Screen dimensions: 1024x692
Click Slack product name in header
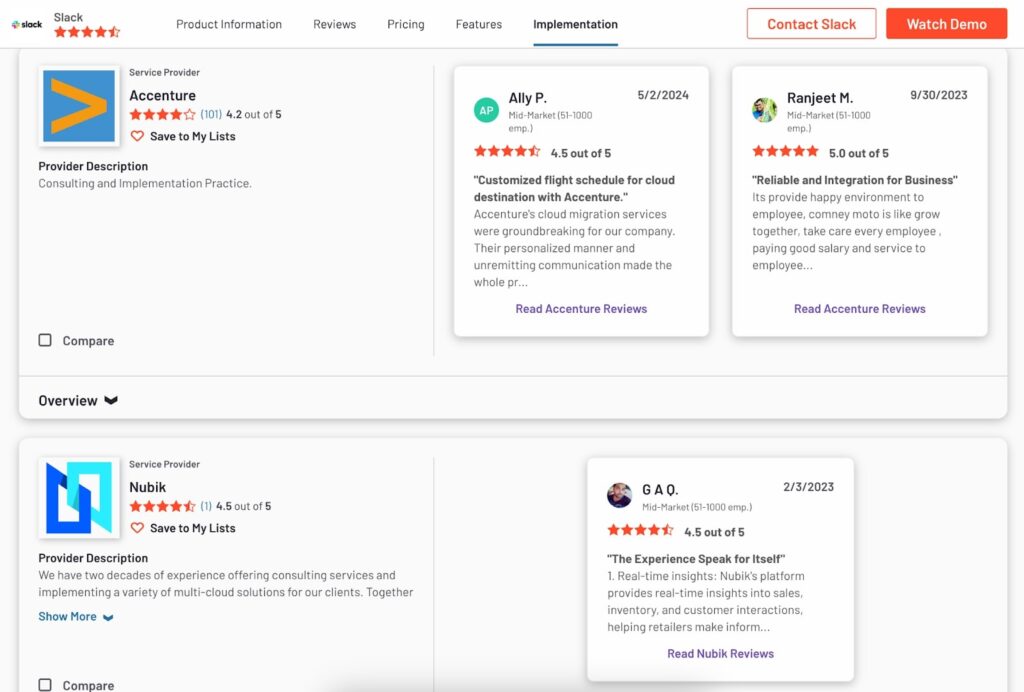69,17
